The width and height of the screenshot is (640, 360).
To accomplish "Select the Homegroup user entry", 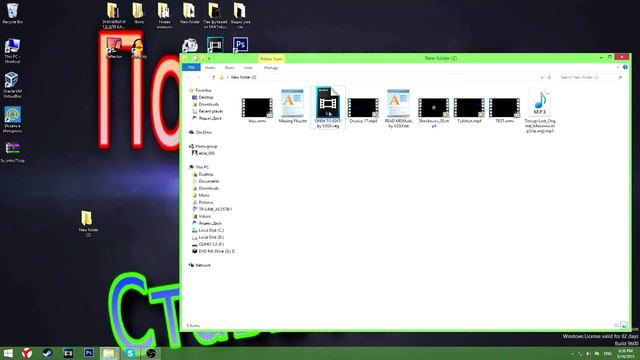I will (206, 153).
